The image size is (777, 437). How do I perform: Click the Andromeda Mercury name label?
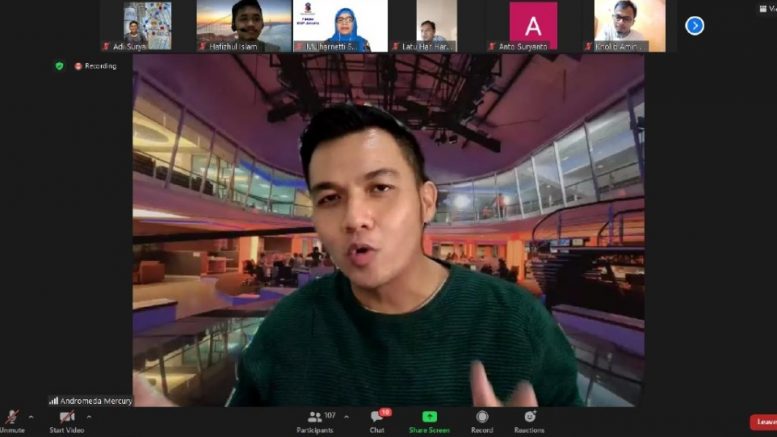[91, 401]
